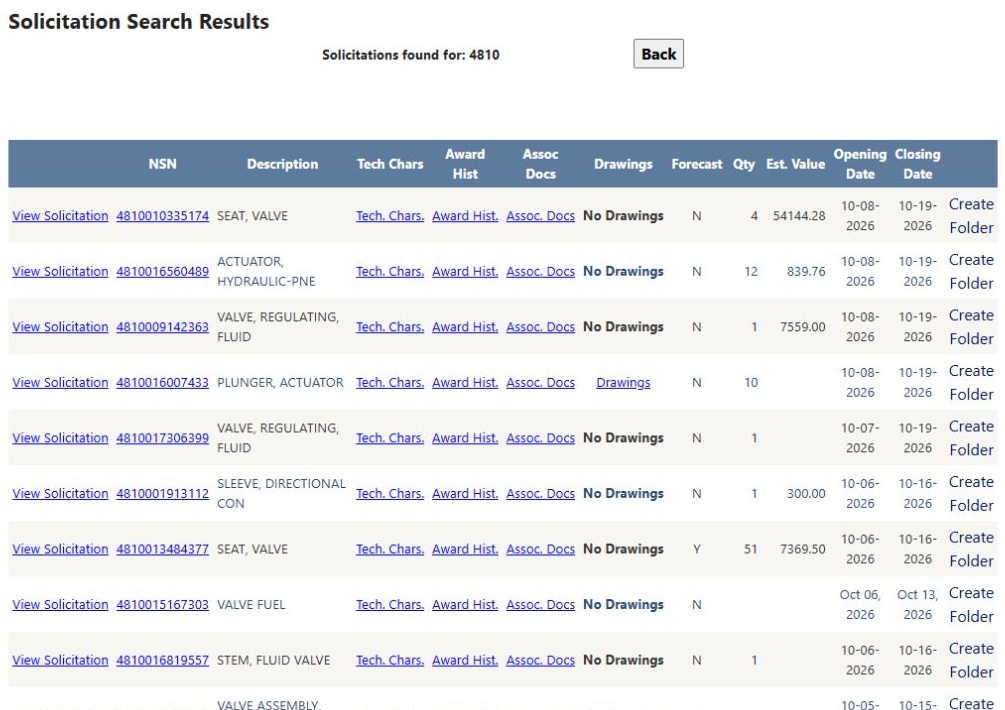The width and height of the screenshot is (1005, 710).
Task: Create Folder for VALVE FUEL row
Action: (971, 605)
